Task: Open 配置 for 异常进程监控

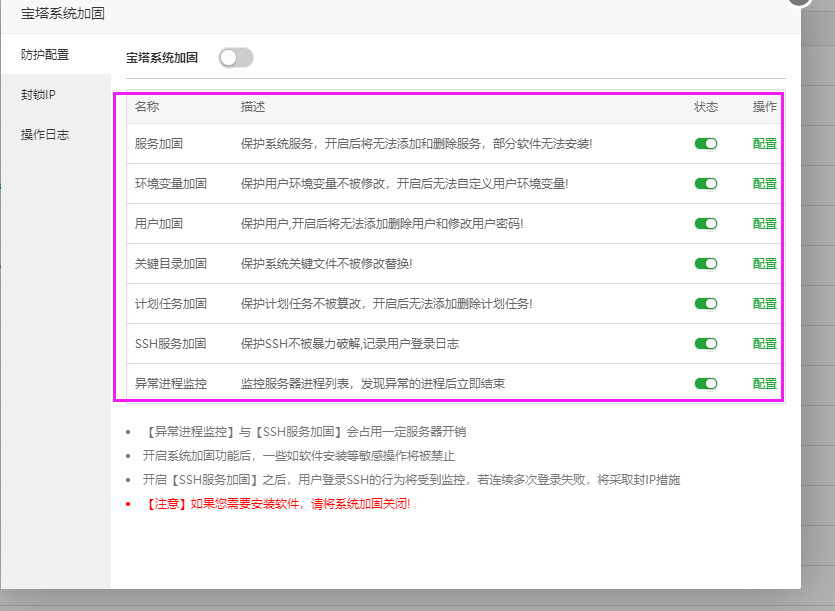Action: tap(763, 383)
